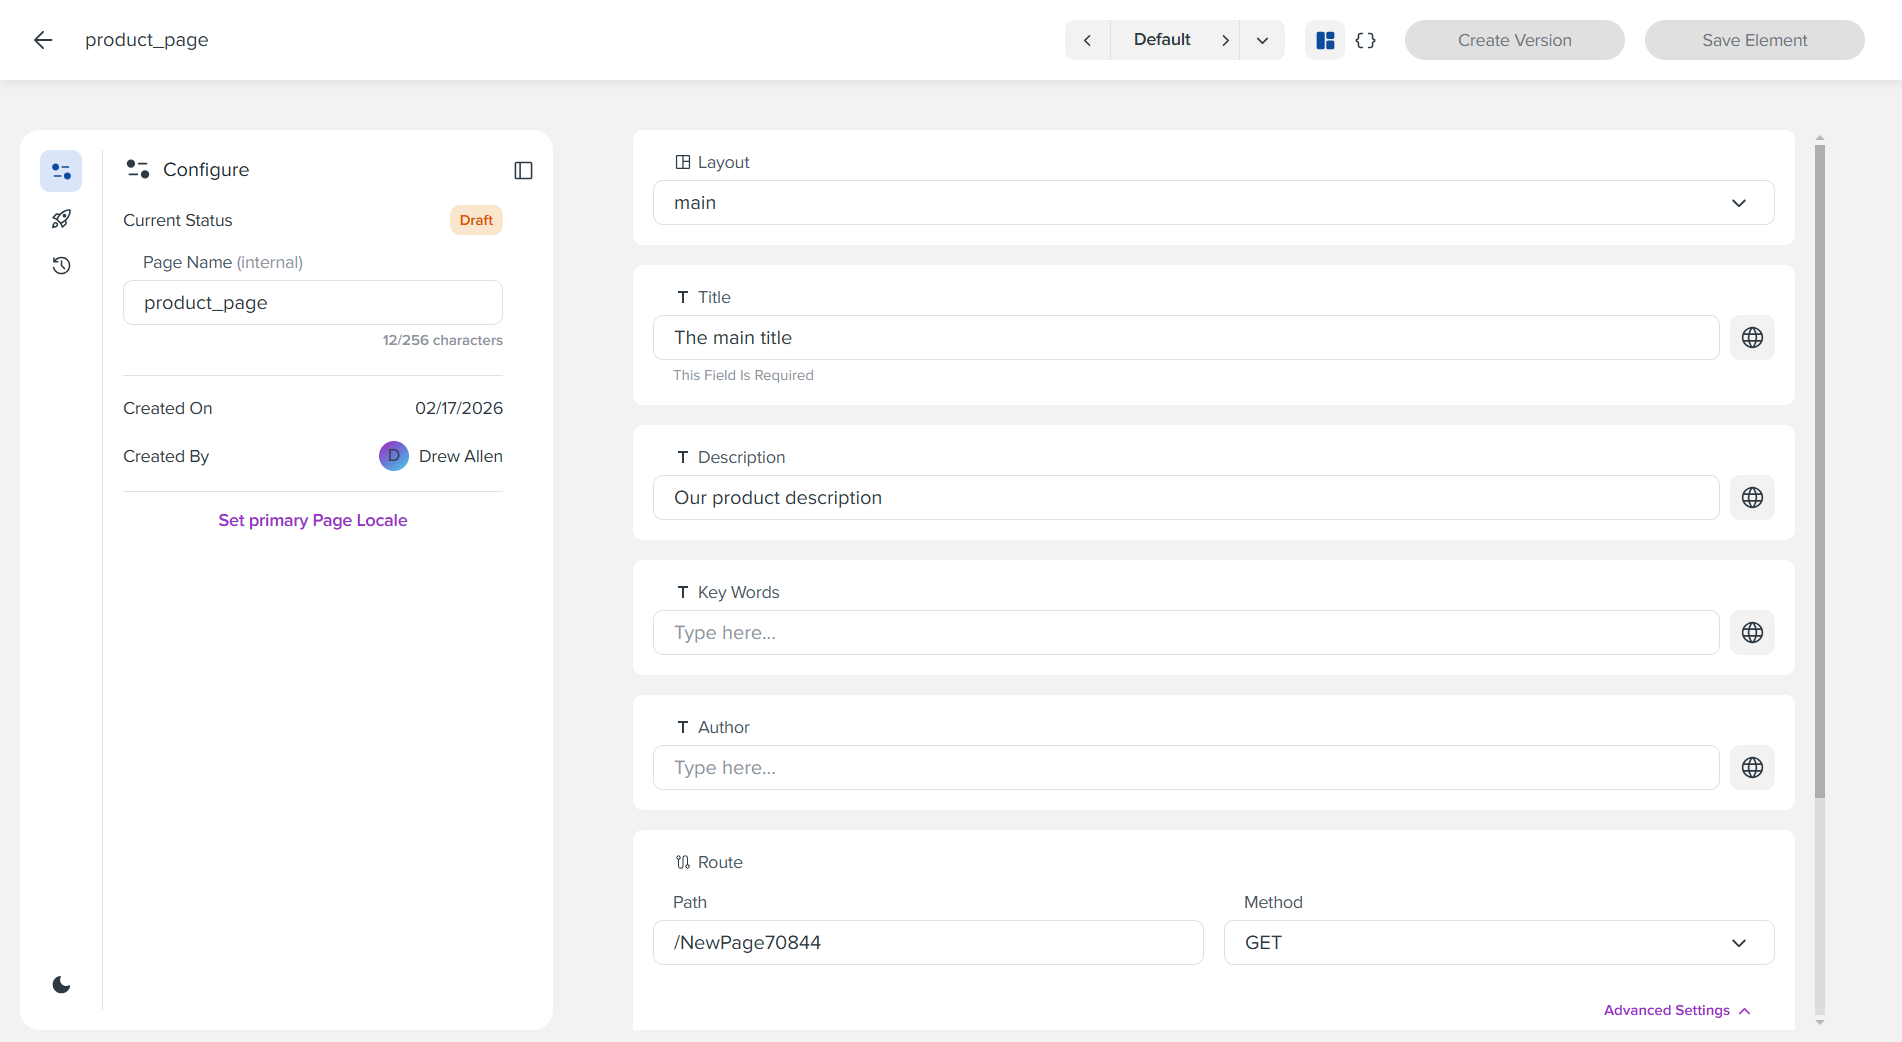Open the Default version dropdown
This screenshot has width=1902, height=1042.
pyautogui.click(x=1262, y=40)
